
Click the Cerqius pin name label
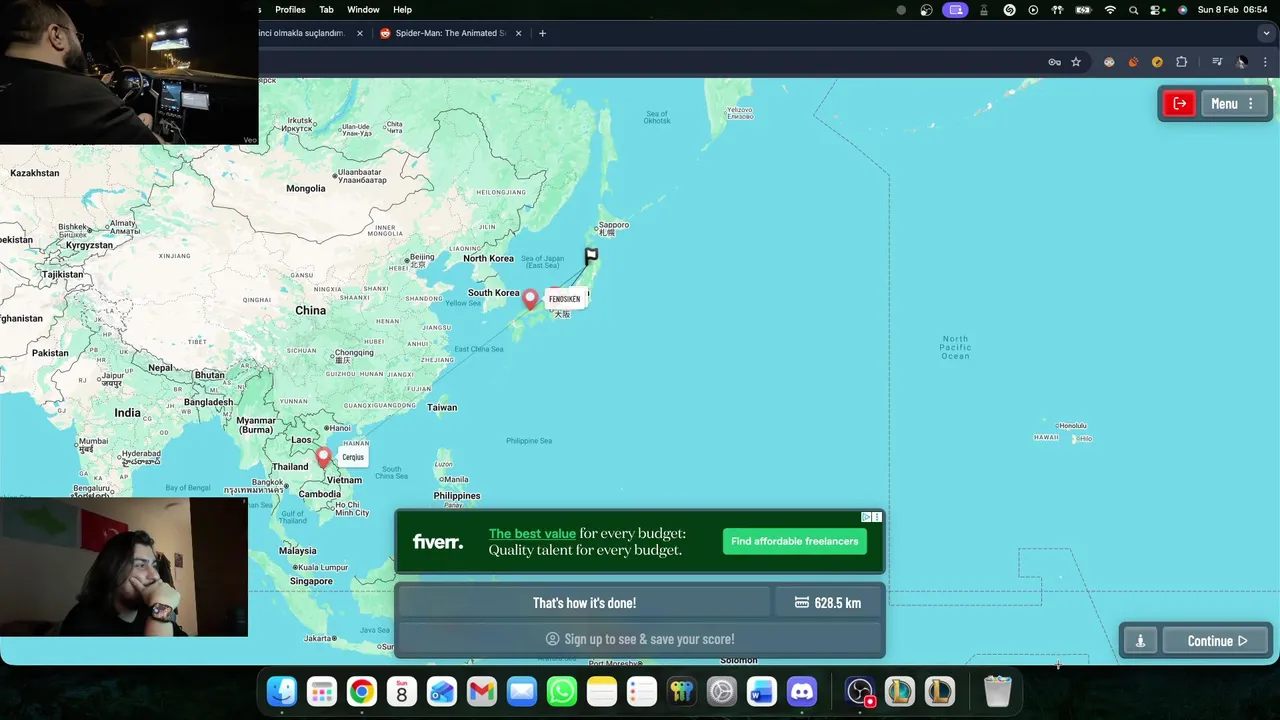(x=353, y=457)
